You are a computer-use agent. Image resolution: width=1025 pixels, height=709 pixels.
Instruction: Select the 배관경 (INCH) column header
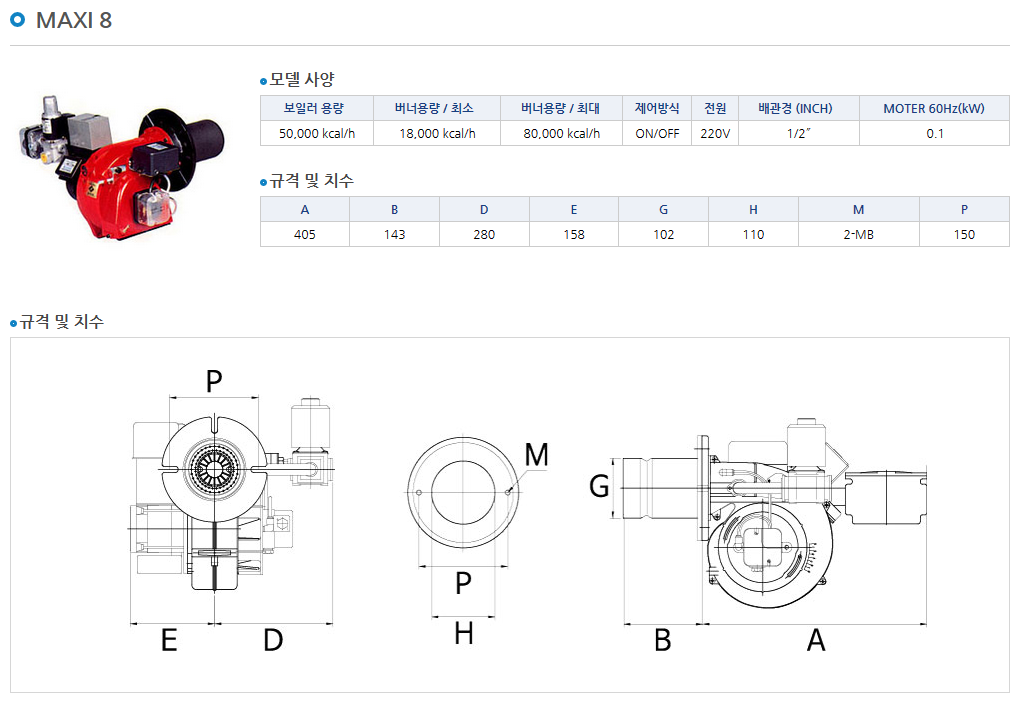(x=798, y=108)
